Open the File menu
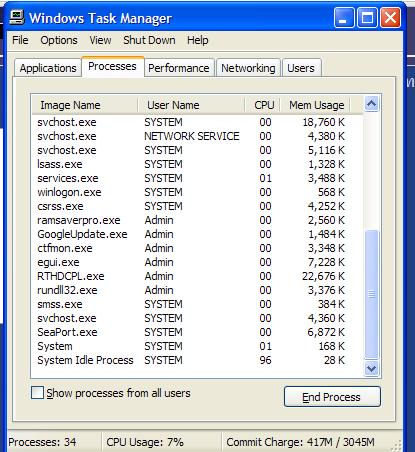 point(20,40)
